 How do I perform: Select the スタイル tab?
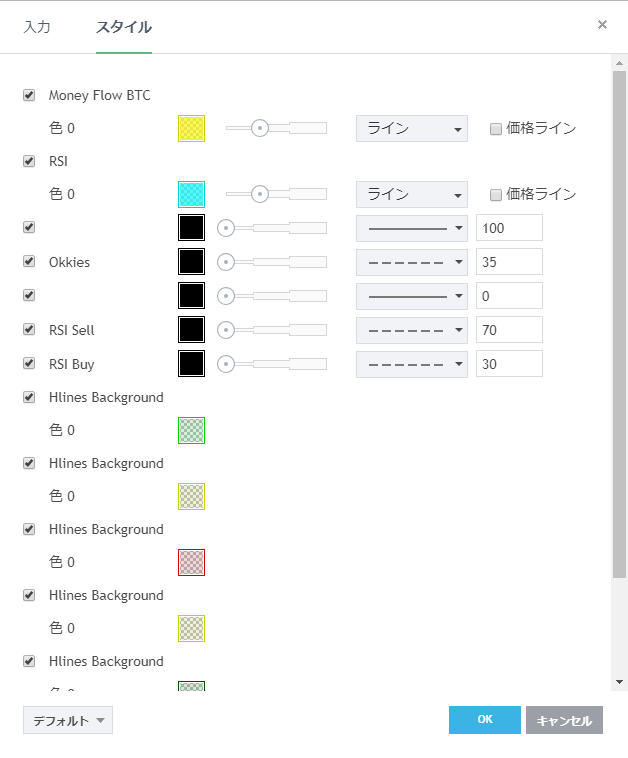[123, 27]
